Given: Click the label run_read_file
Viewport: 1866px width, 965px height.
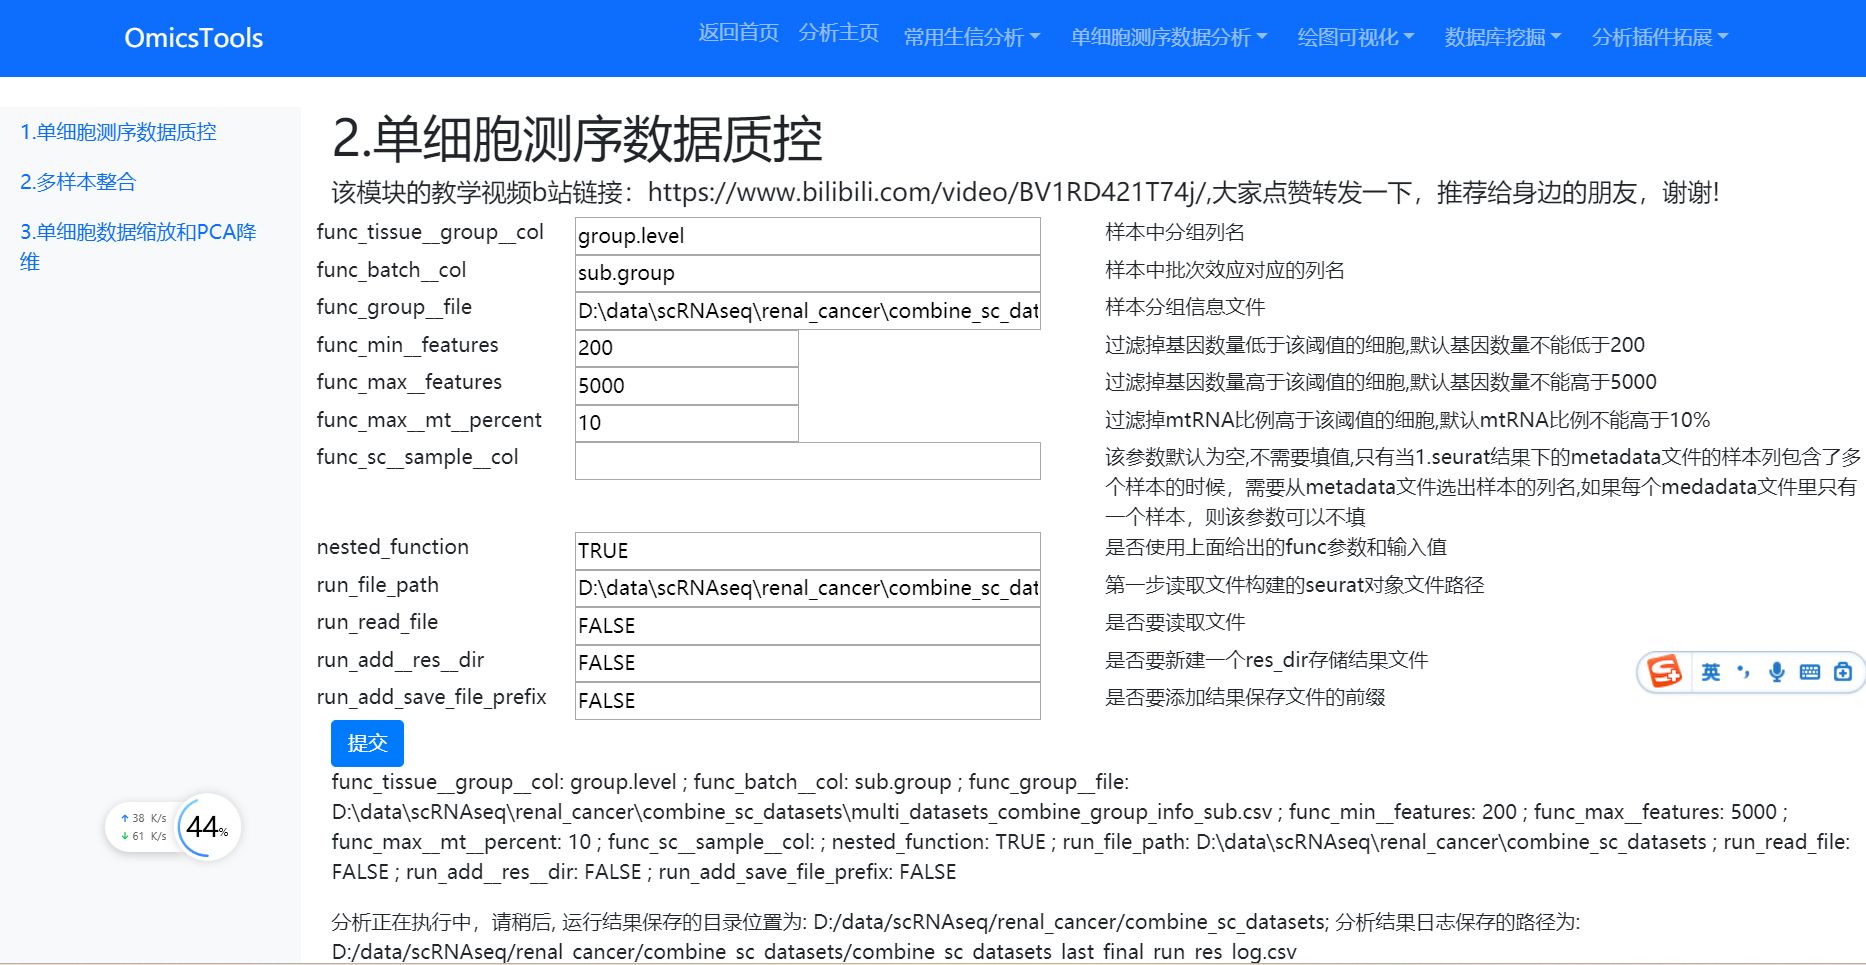Looking at the screenshot, I should (x=377, y=622).
